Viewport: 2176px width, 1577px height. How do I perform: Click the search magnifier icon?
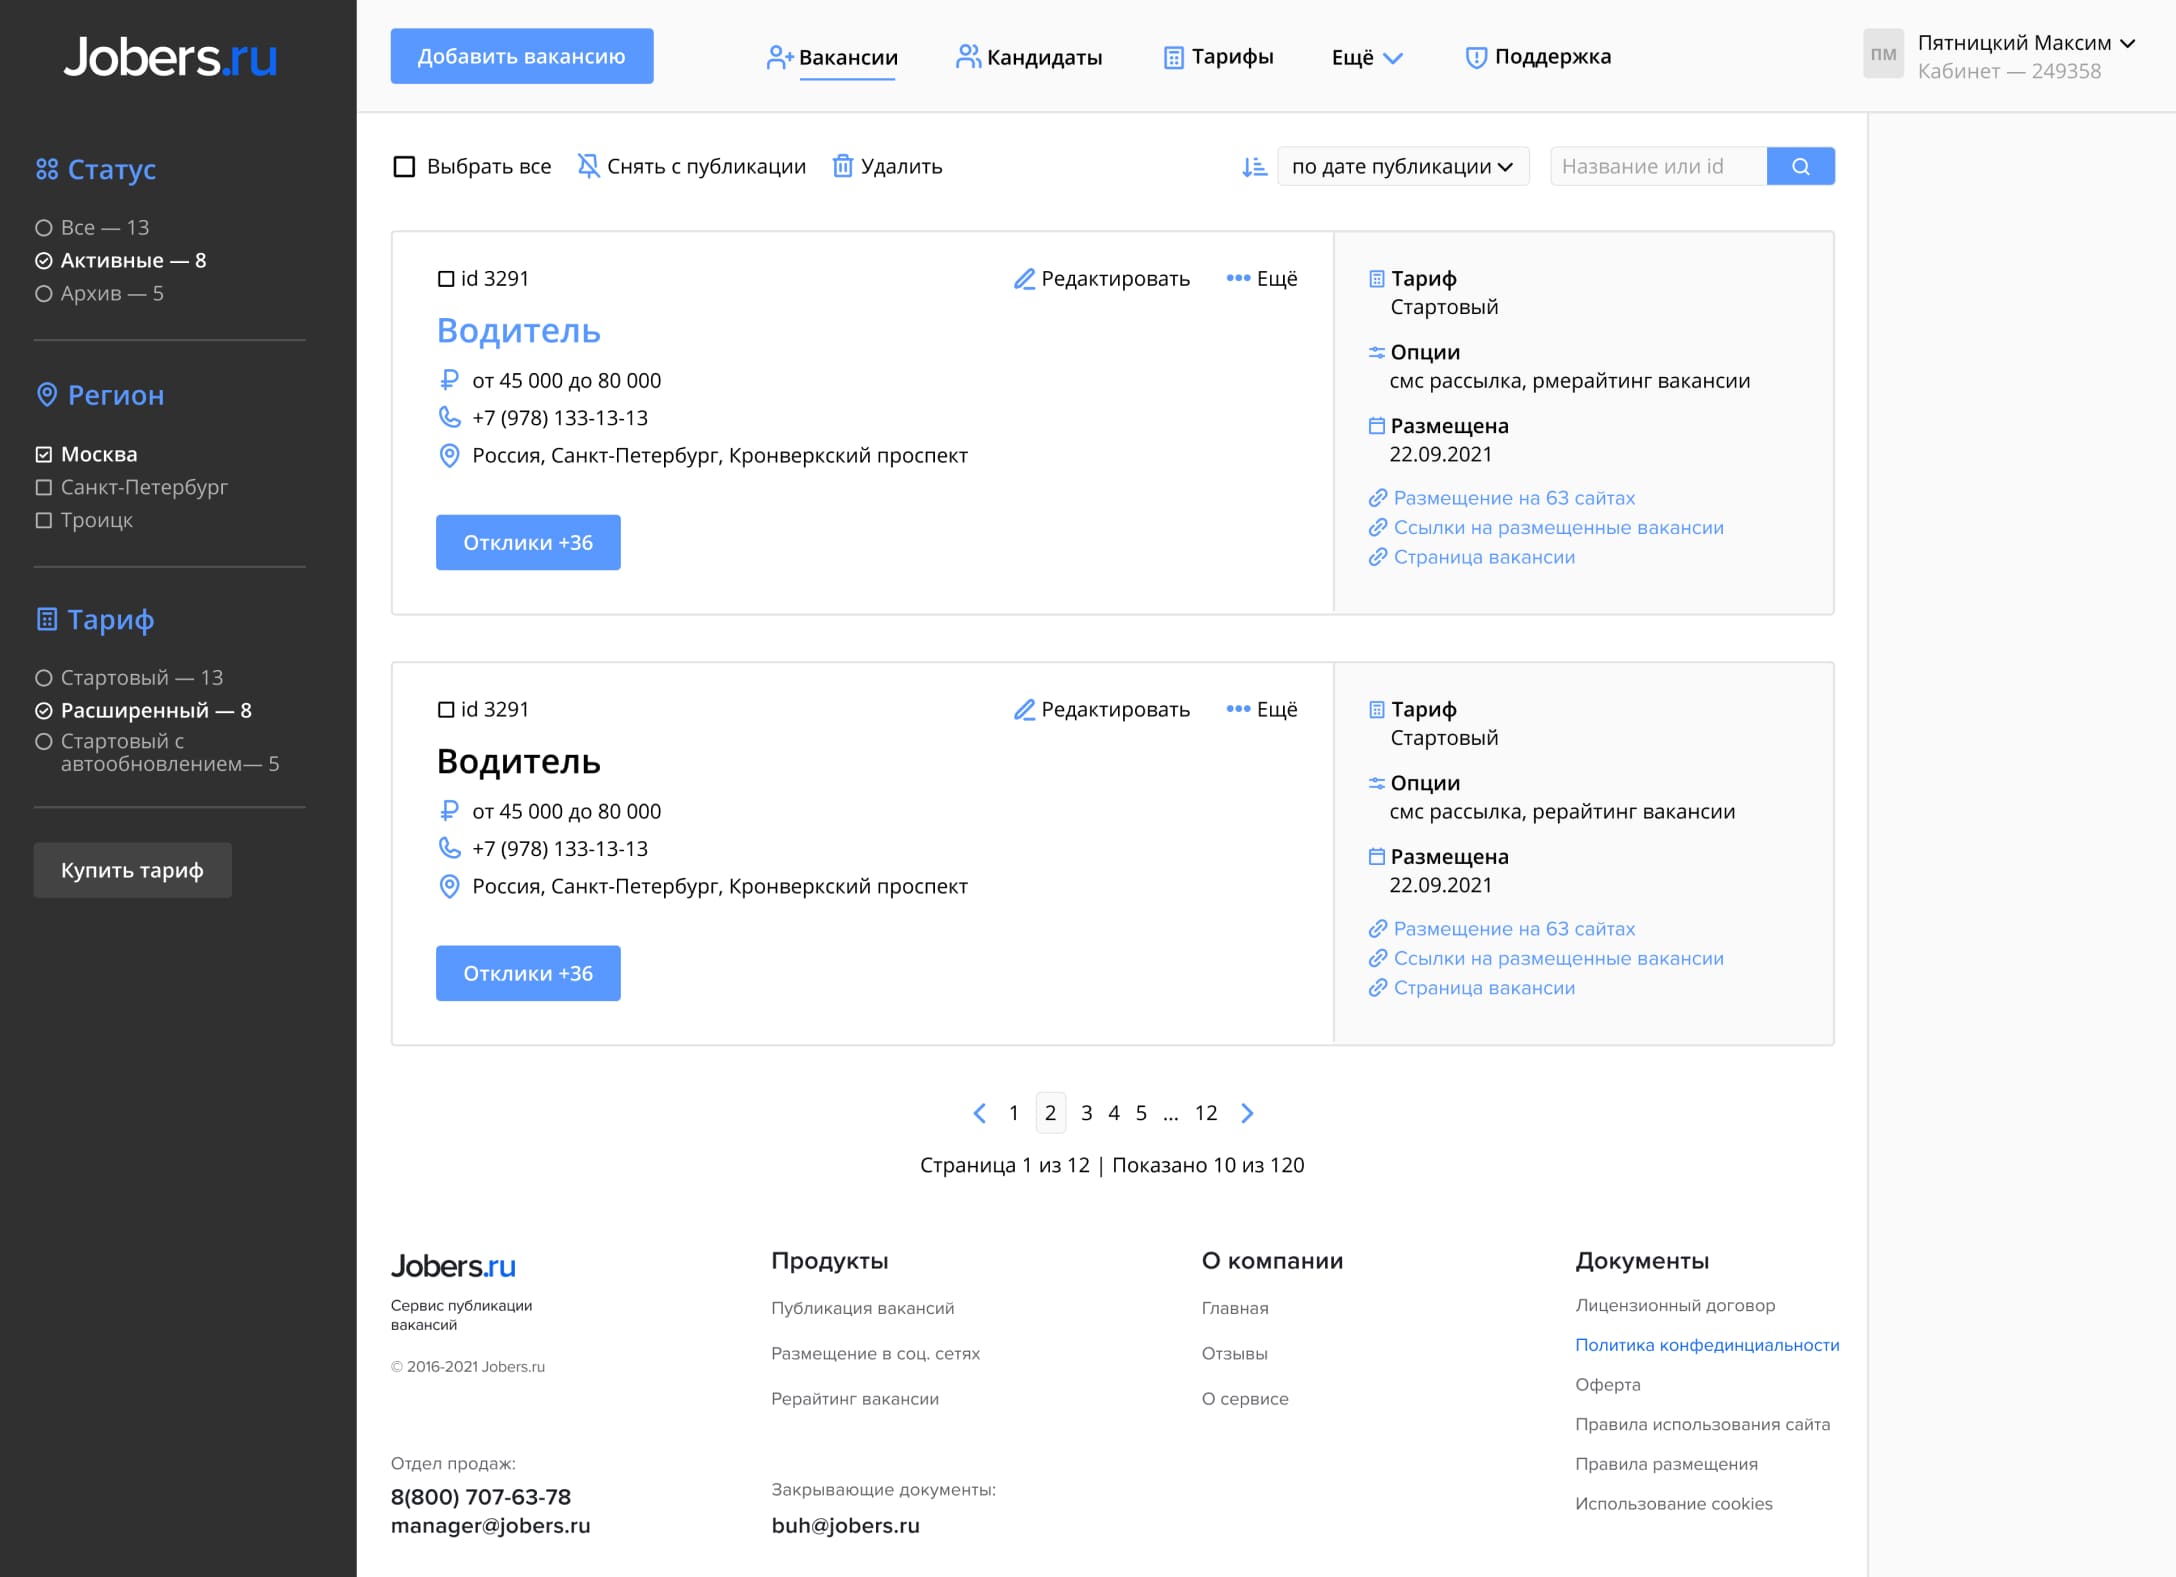1800,166
